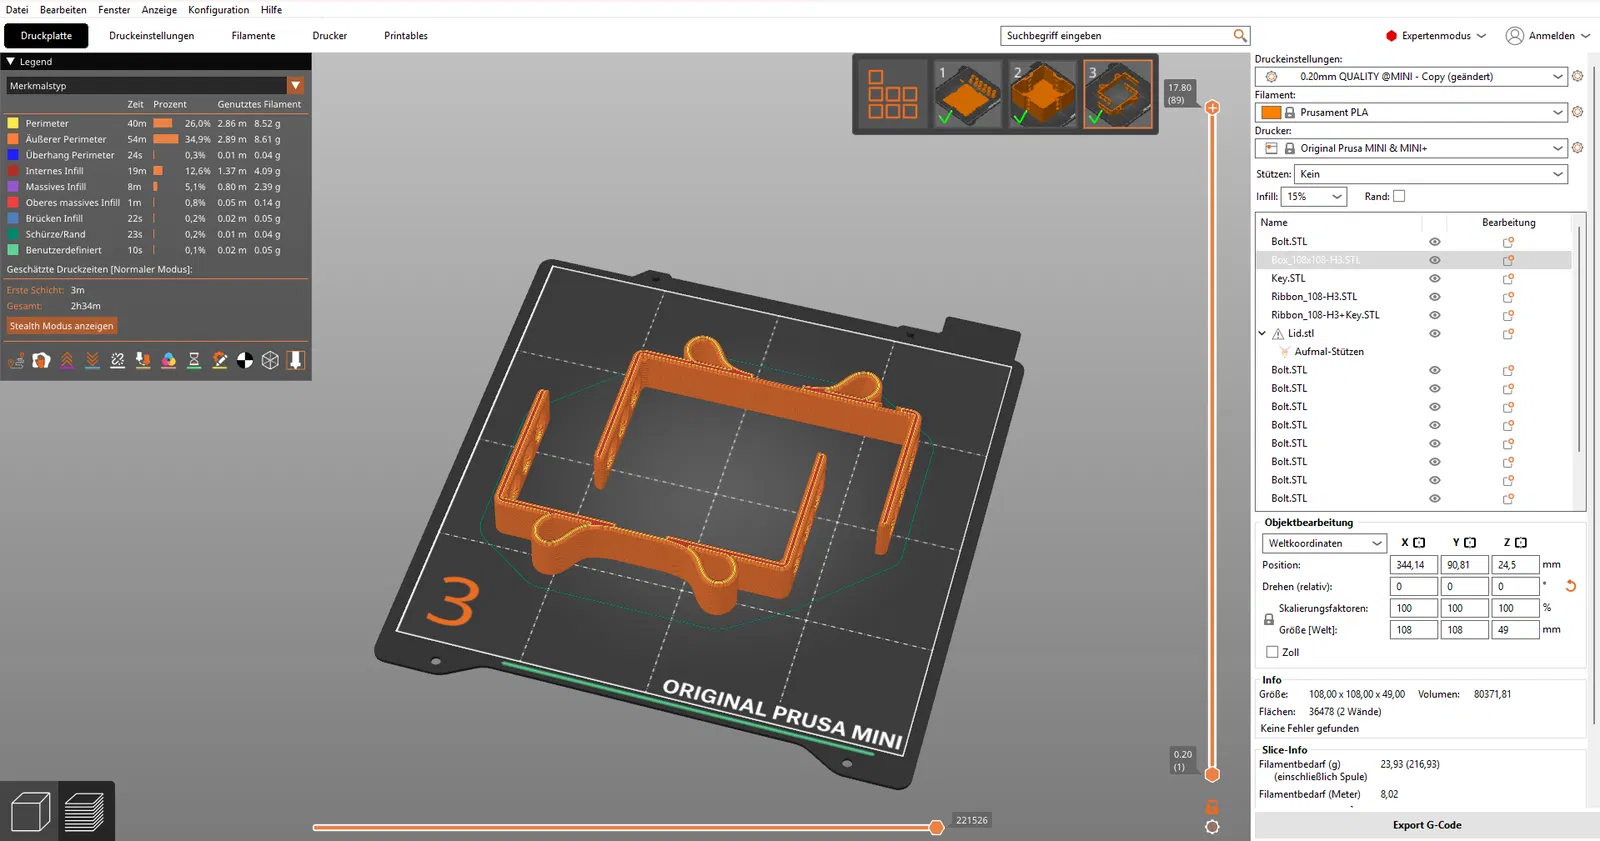Collapse the Lid.stl tree item

1262,333
